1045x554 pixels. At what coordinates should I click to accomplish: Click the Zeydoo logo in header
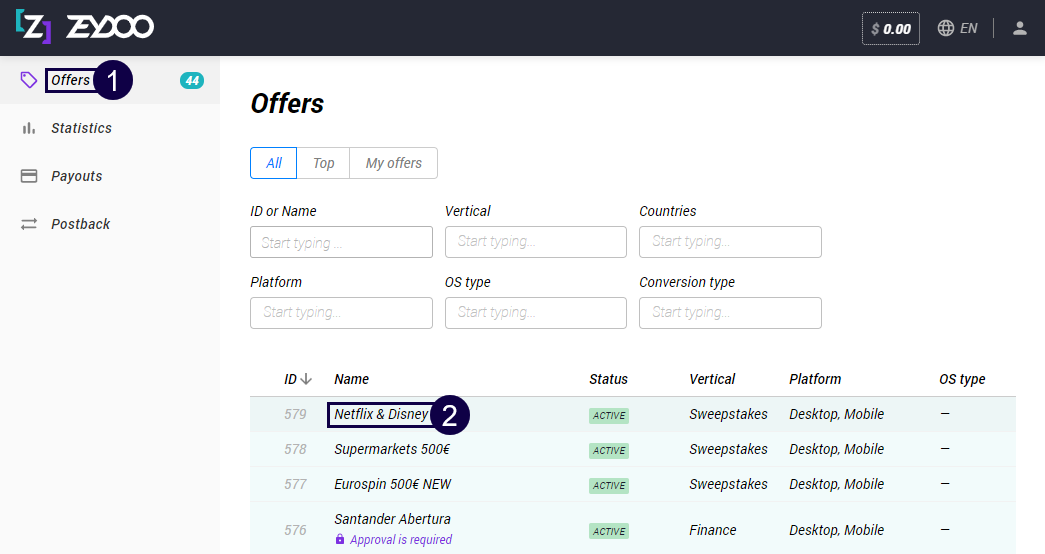tap(84, 28)
